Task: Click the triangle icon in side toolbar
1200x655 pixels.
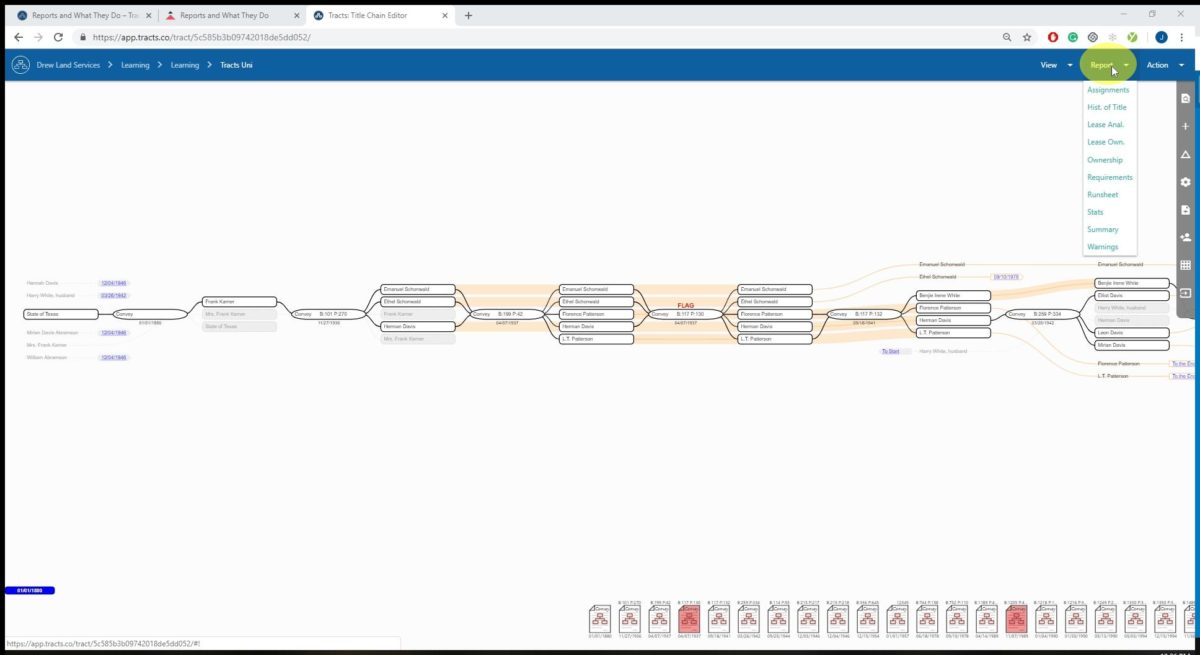Action: pyautogui.click(x=1186, y=155)
